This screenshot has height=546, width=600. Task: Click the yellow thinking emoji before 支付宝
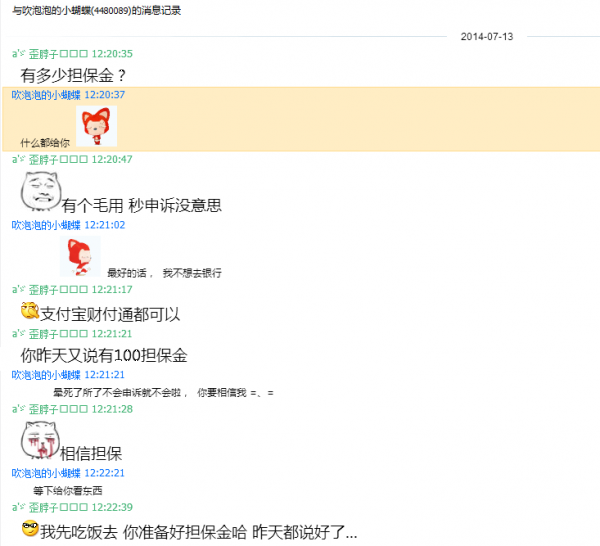(30, 310)
